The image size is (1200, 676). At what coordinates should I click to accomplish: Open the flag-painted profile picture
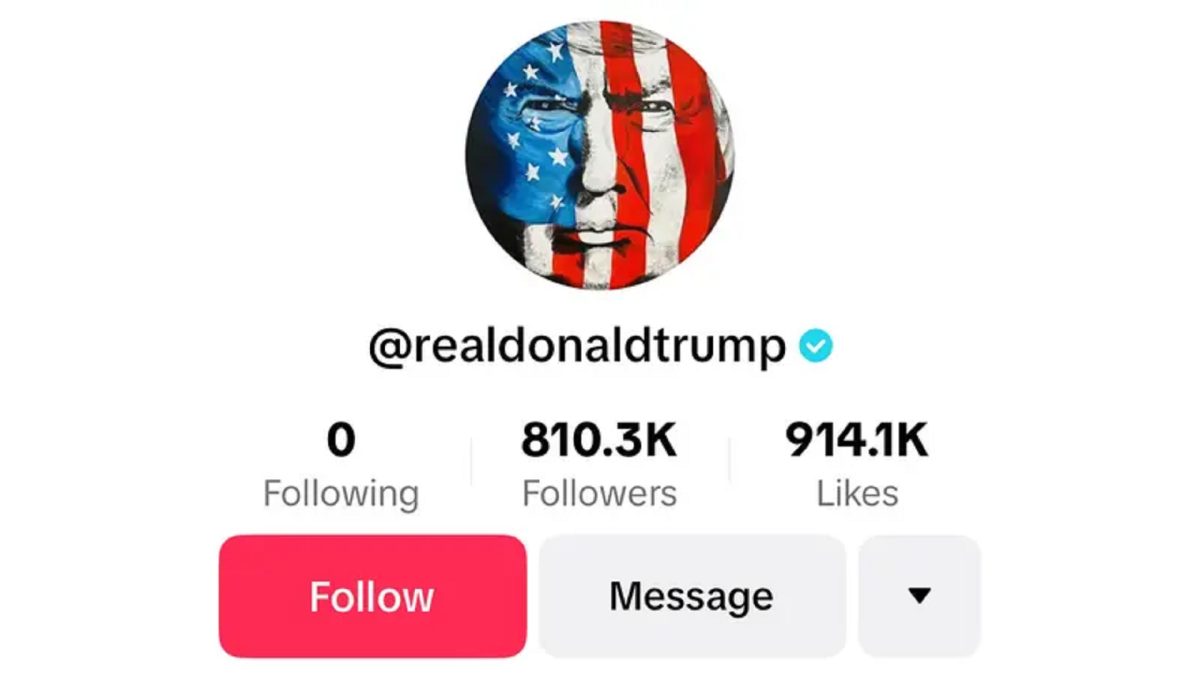click(x=600, y=155)
